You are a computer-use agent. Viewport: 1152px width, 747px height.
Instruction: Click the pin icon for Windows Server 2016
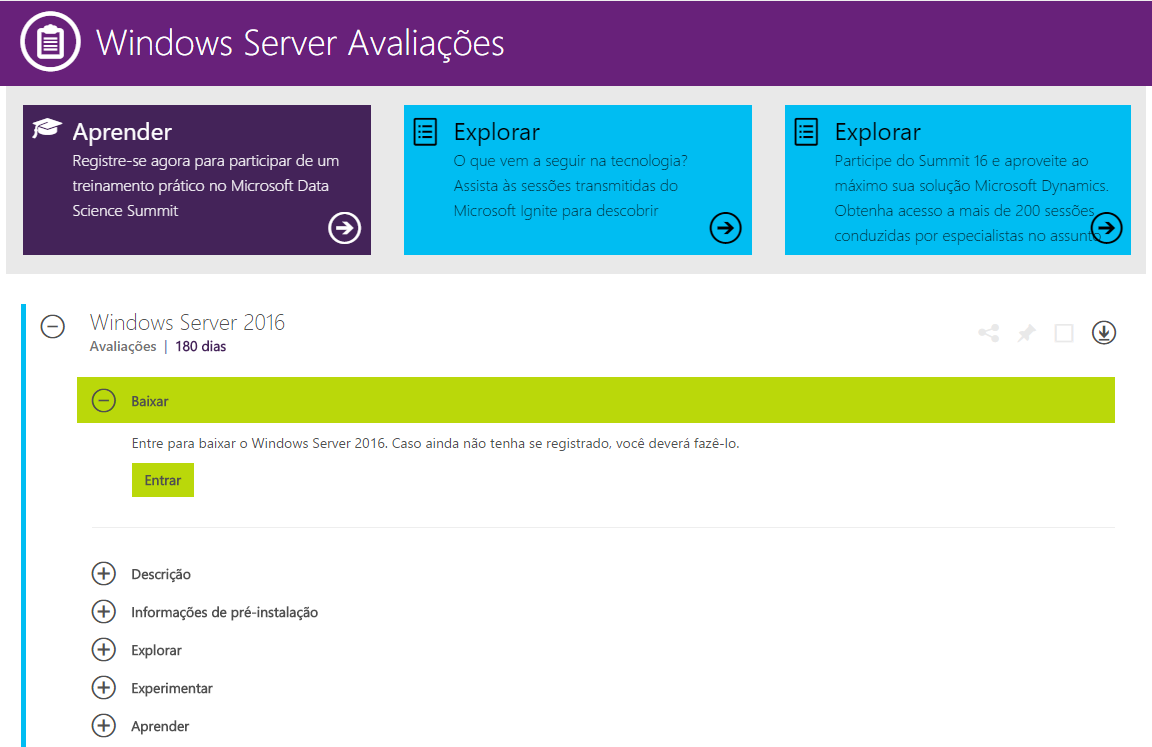pyautogui.click(x=1026, y=333)
